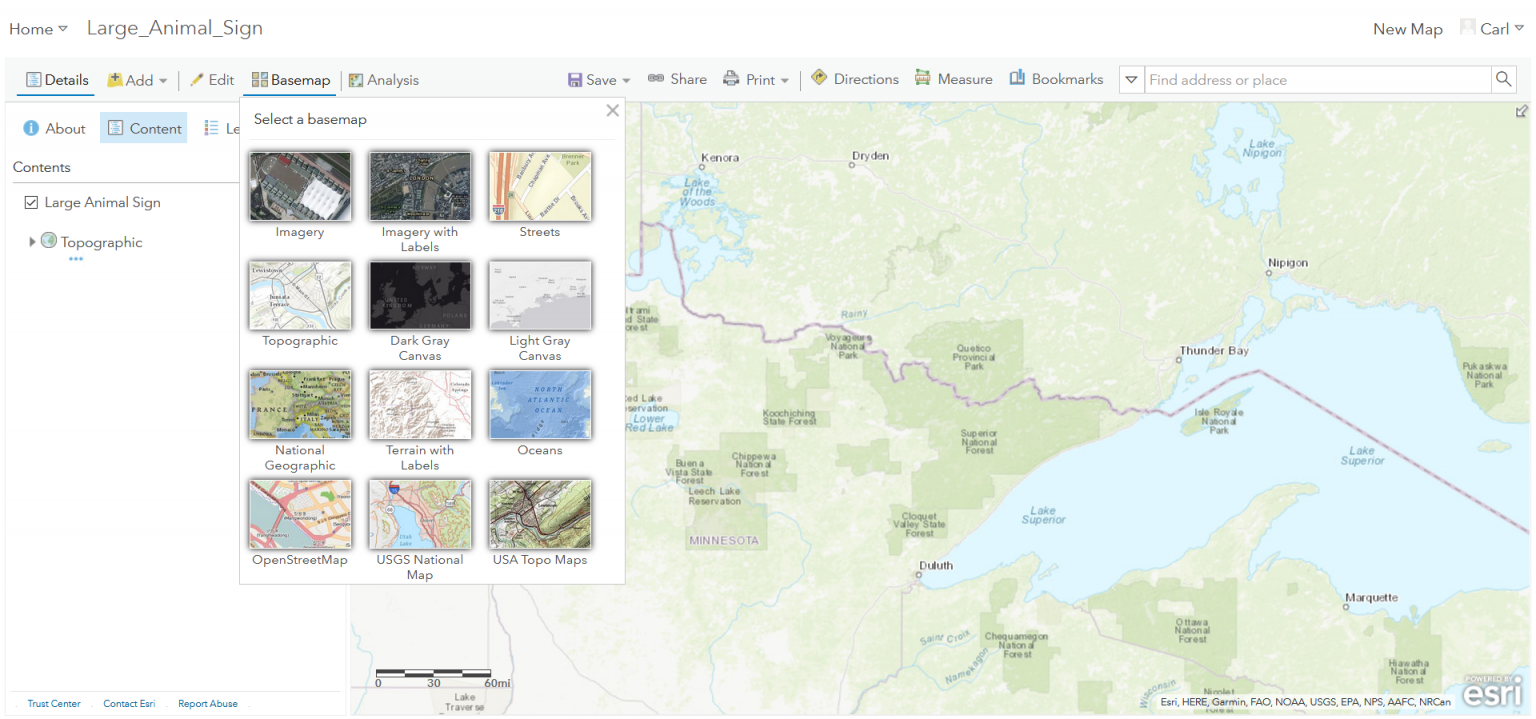Toggle visibility of the Topographic basemap layer

tap(48, 242)
